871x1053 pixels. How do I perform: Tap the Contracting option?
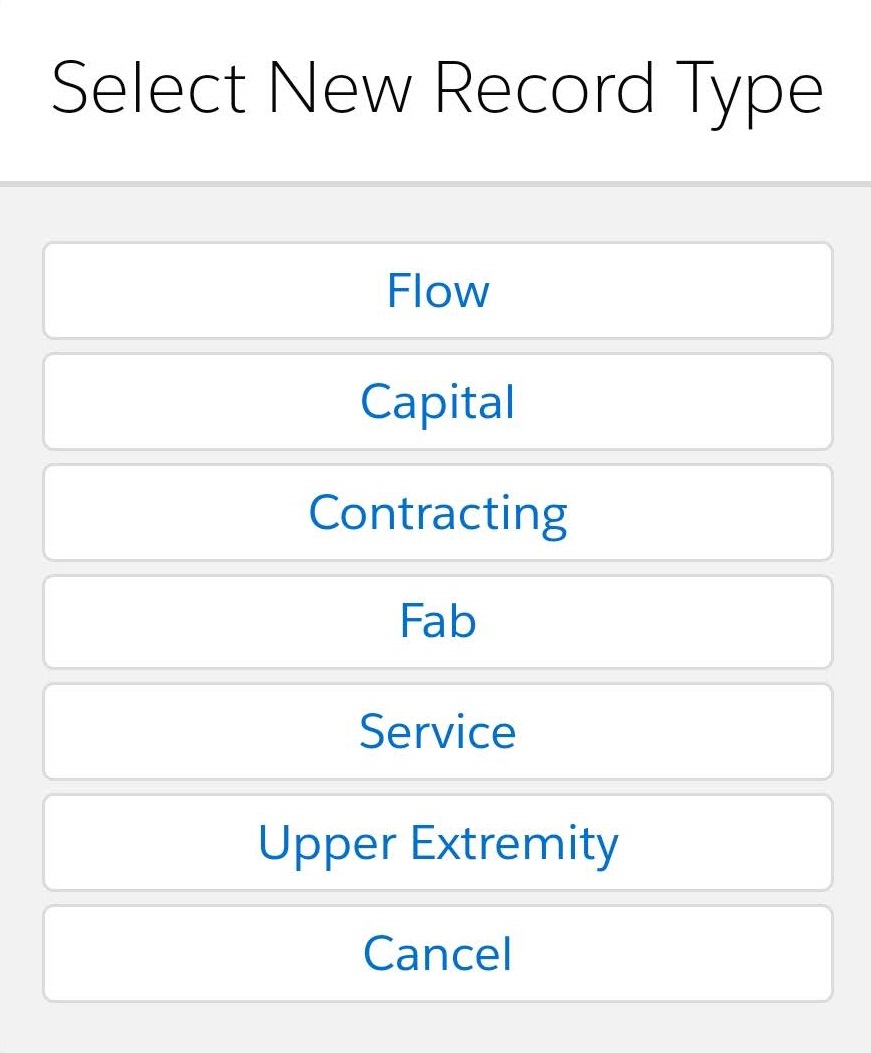437,512
